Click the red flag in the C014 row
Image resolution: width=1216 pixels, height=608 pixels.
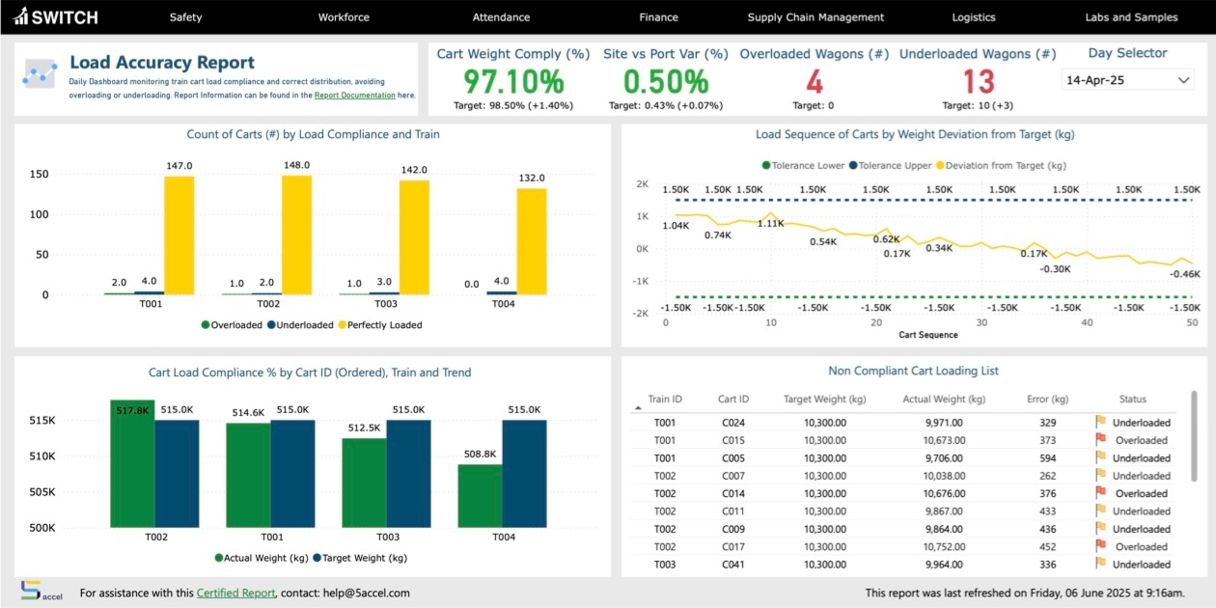point(1100,493)
